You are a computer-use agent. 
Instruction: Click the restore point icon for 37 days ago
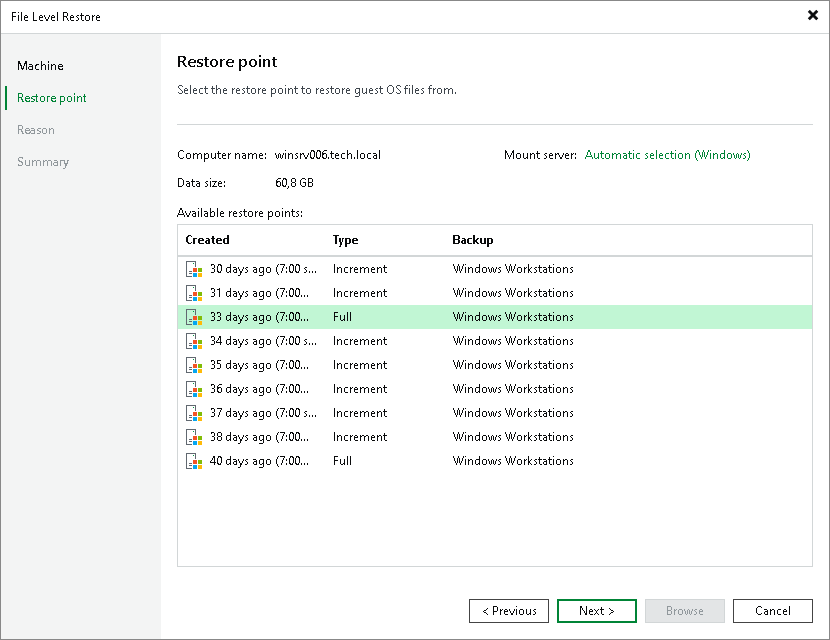[x=194, y=413]
